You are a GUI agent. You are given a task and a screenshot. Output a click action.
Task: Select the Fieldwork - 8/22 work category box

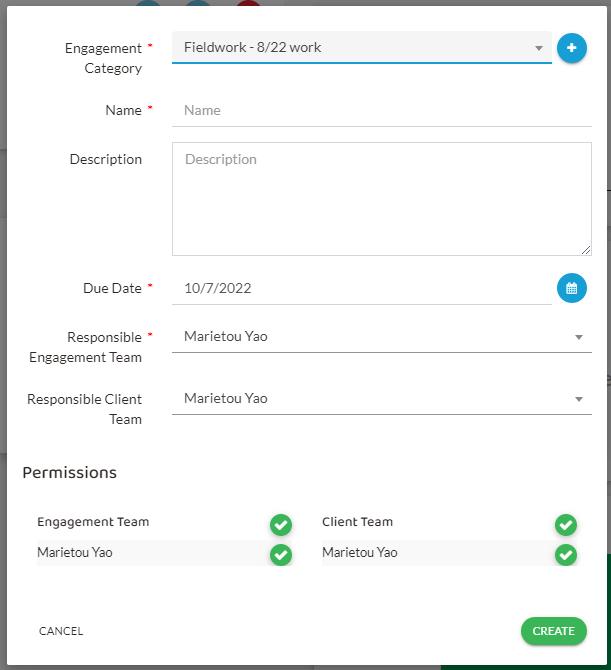pyautogui.click(x=350, y=47)
